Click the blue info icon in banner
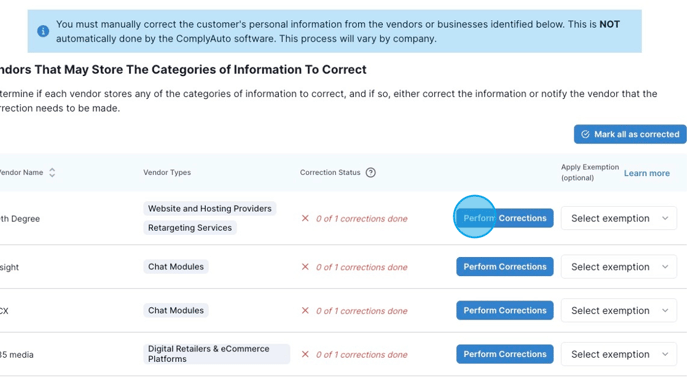Viewport: 688px width, 384px height. (43, 31)
